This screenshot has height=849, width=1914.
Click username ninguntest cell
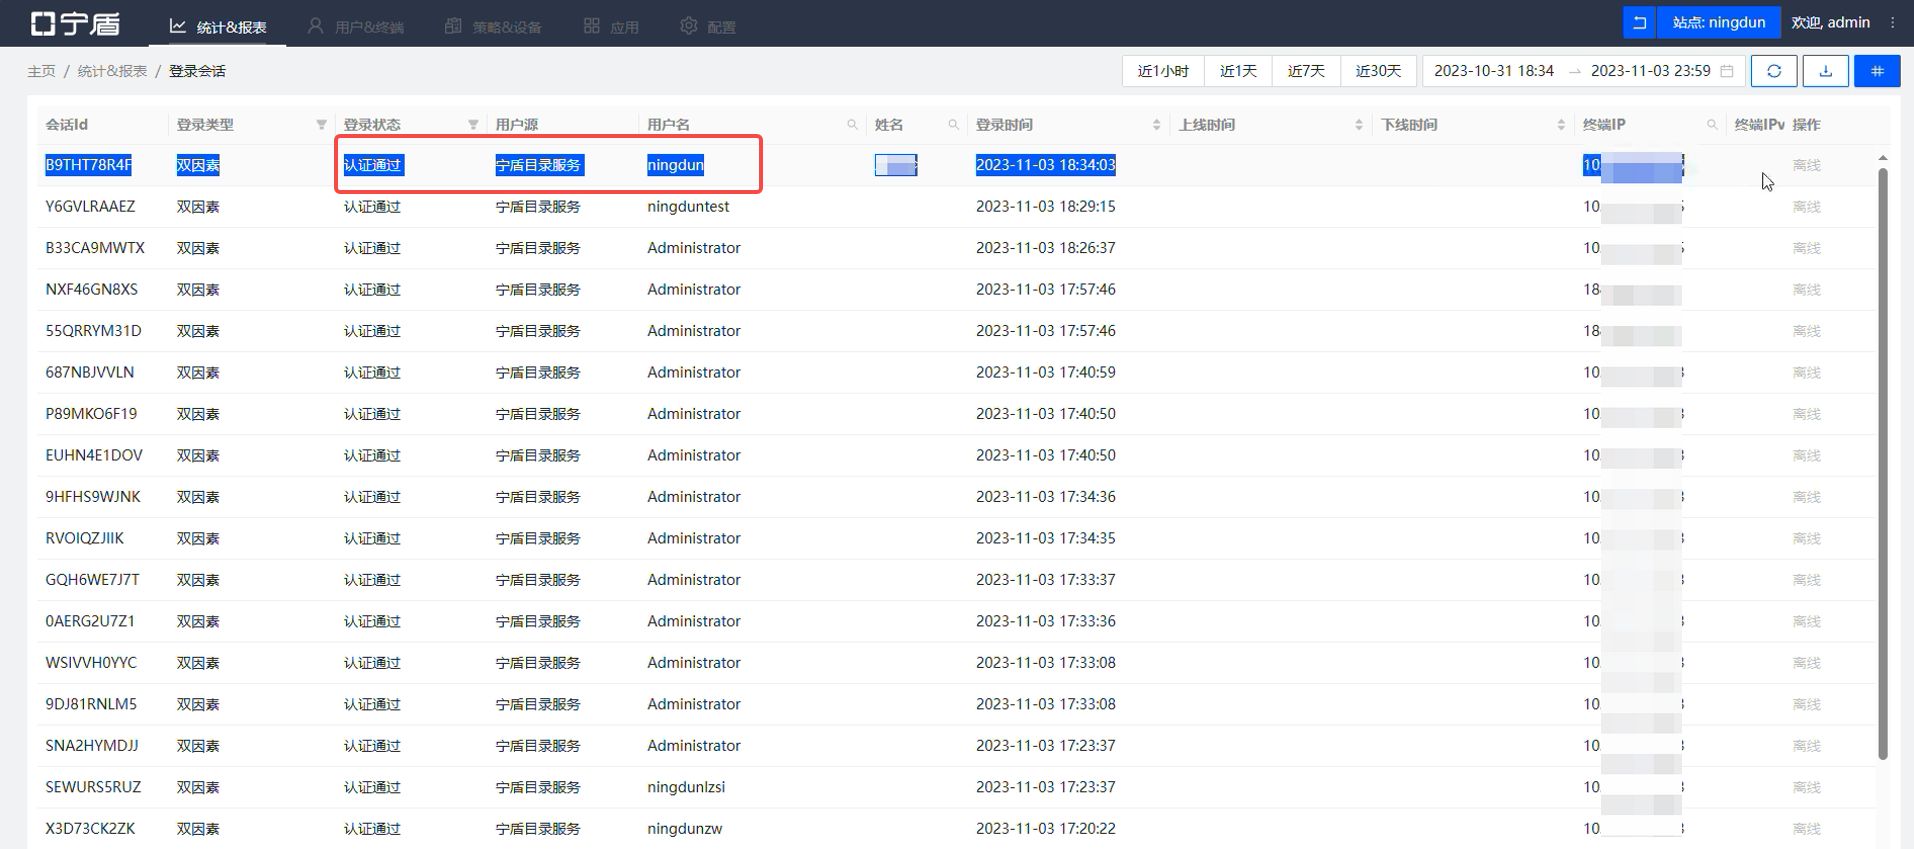pos(688,207)
